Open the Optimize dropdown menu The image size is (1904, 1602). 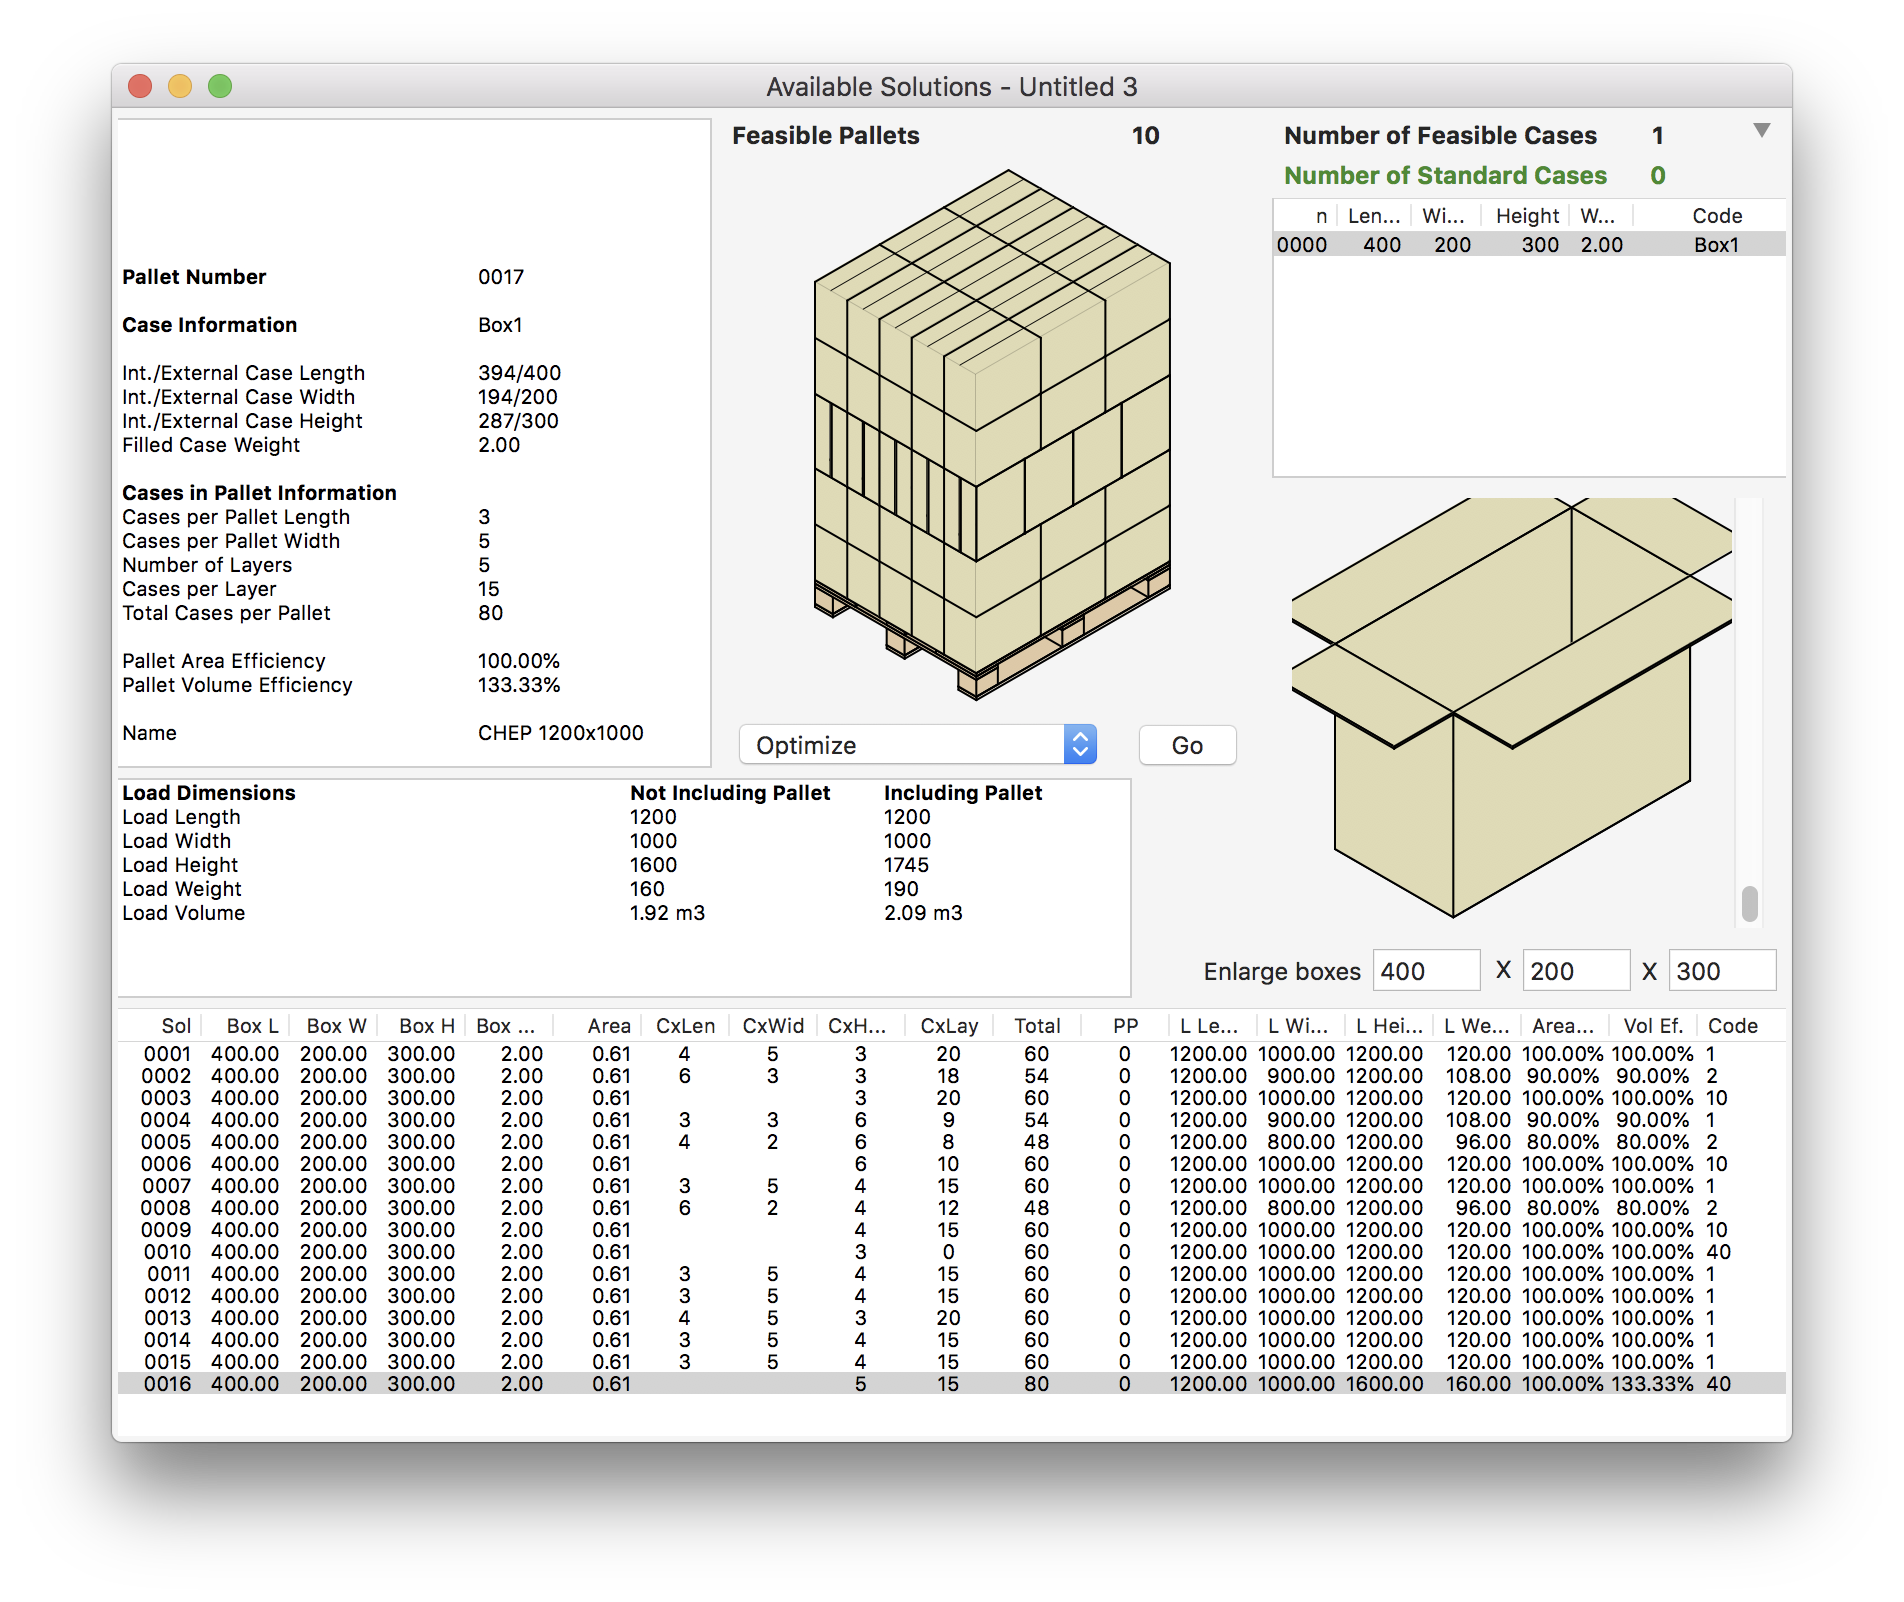coord(917,745)
